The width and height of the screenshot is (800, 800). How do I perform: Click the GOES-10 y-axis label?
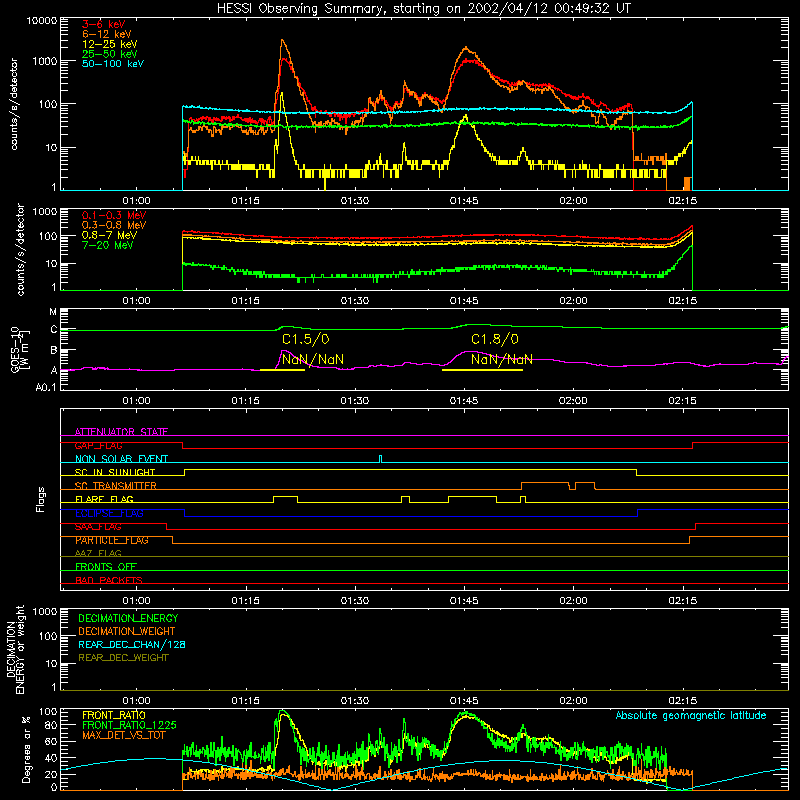click(20, 350)
